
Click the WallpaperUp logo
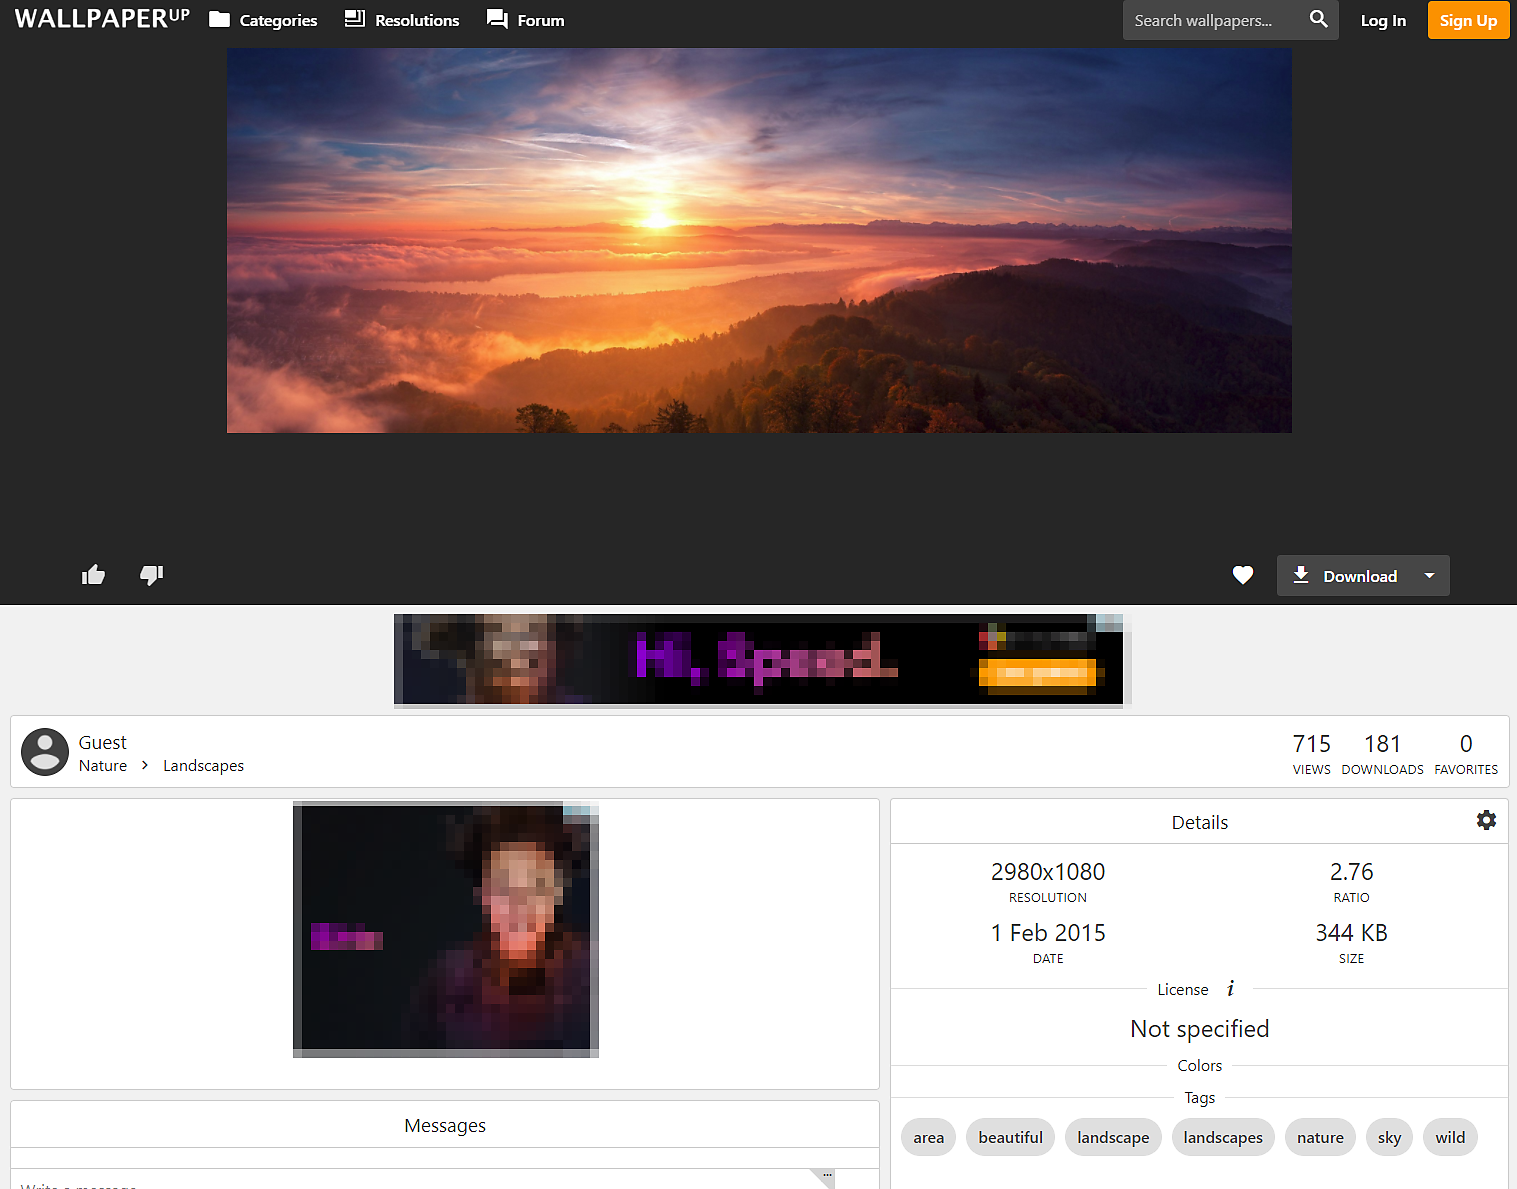point(102,19)
